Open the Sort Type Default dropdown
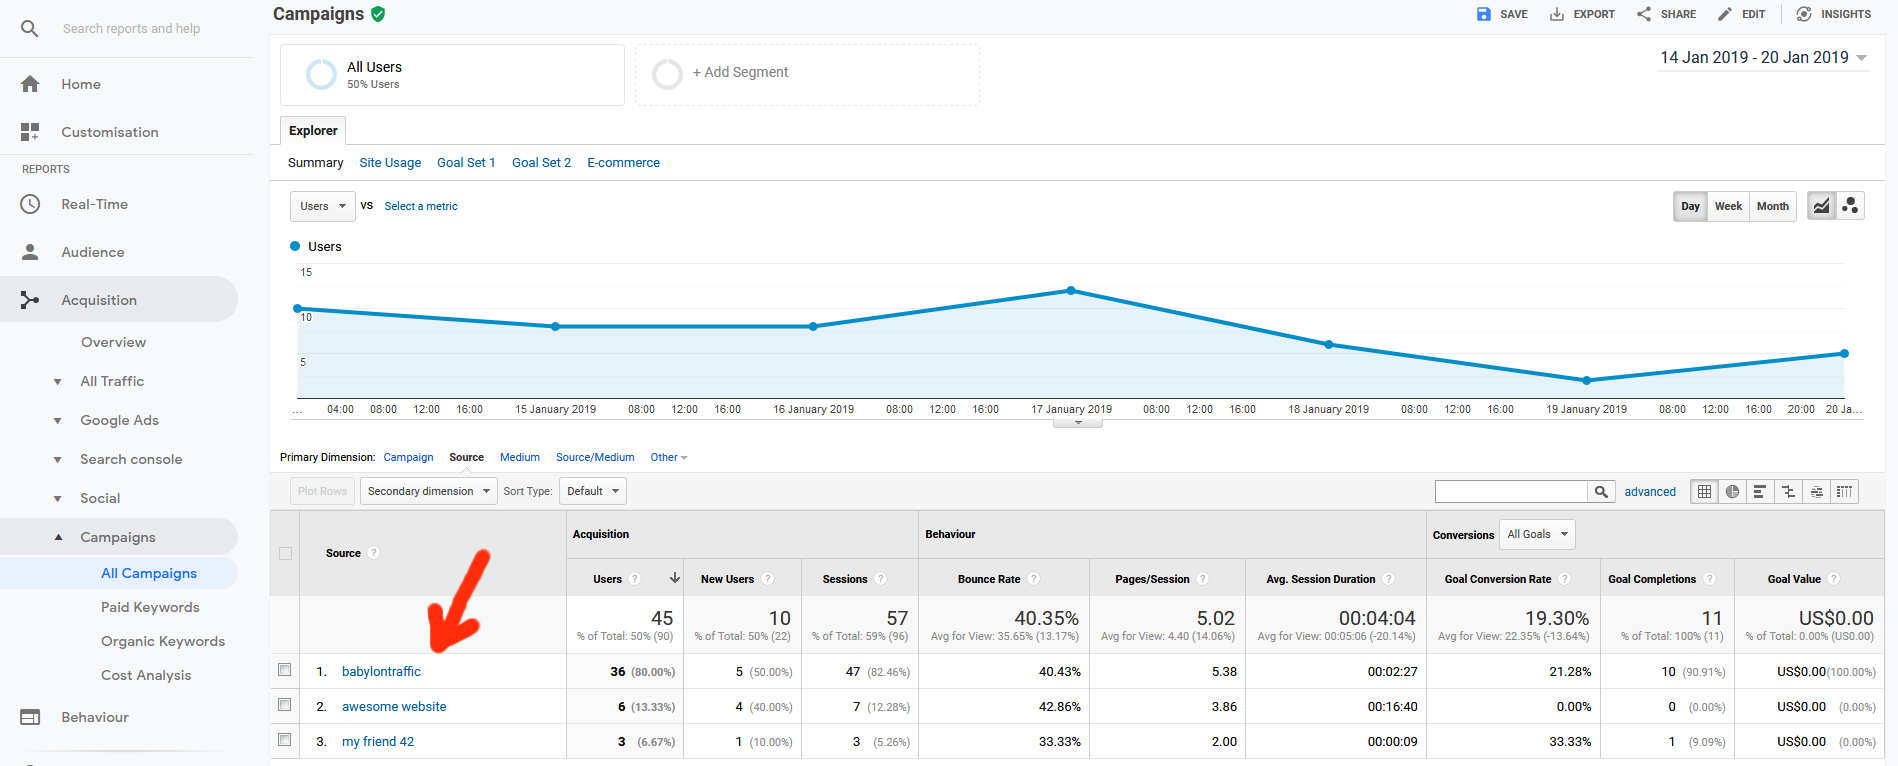Viewport: 1898px width, 766px height. coord(592,491)
